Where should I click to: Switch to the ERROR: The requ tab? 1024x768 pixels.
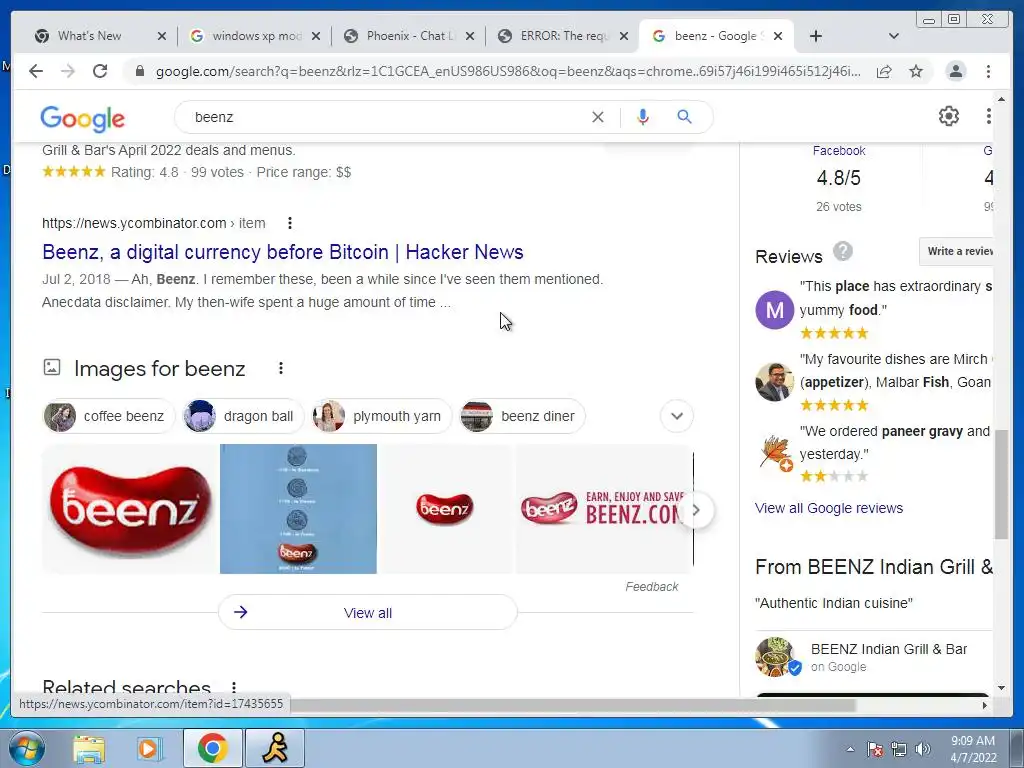click(x=564, y=36)
